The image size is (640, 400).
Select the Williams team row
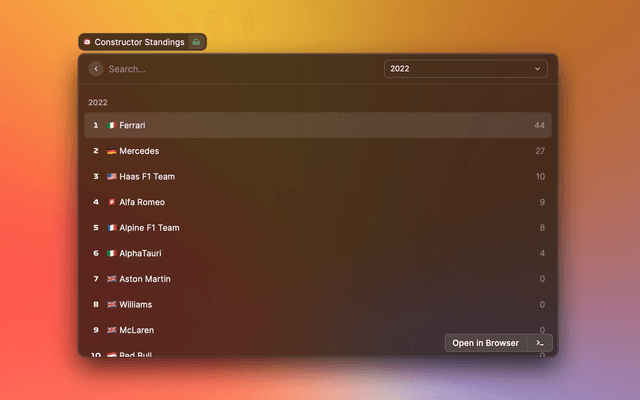click(318, 304)
